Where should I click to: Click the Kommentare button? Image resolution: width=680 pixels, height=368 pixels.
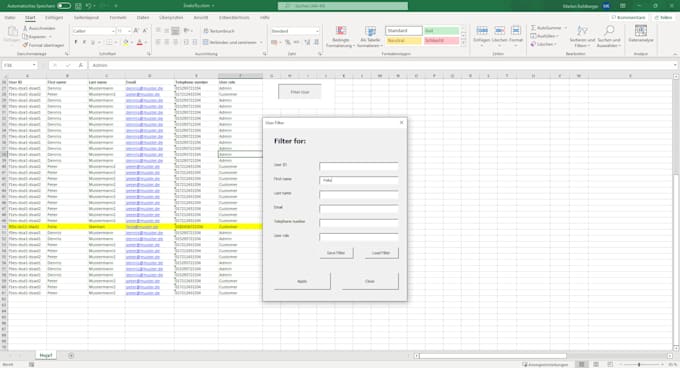[628, 17]
